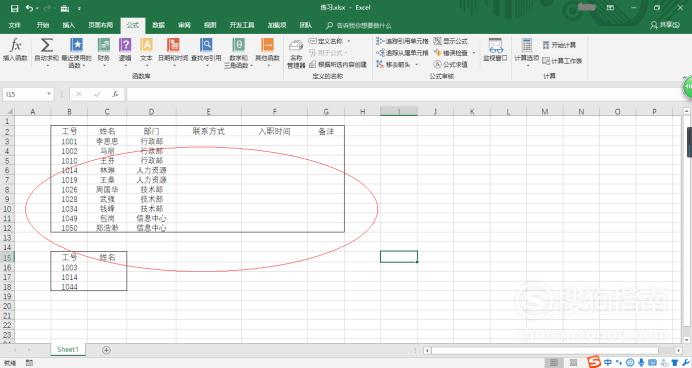Click the Undo arrow icon
Screen dimensions: 692x368
point(29,8)
